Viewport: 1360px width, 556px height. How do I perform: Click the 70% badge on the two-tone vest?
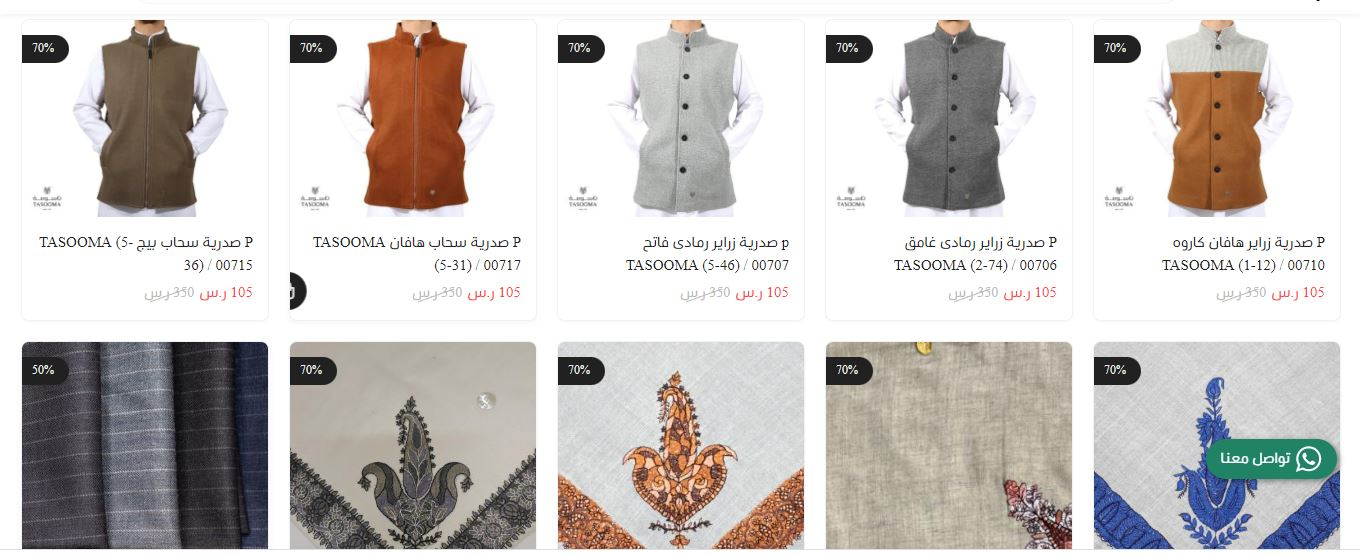pos(1116,48)
